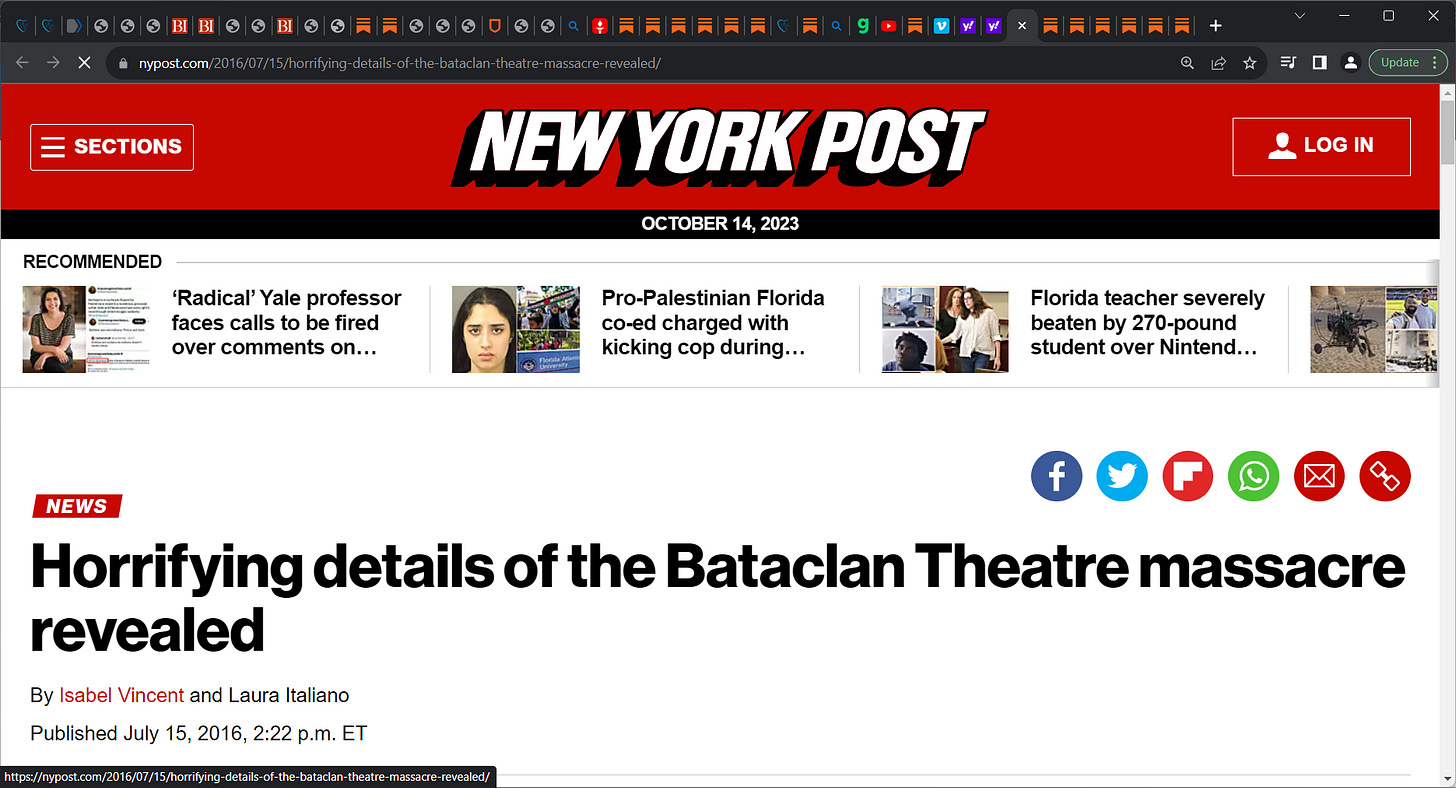Switch to the YouTube tab
The width and height of the screenshot is (1456, 788).
(888, 26)
